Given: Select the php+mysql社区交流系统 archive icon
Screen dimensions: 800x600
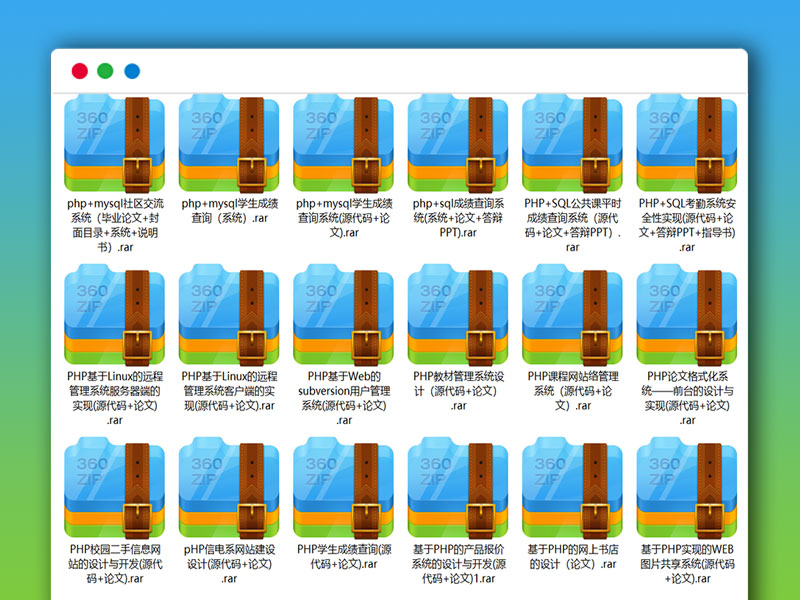Looking at the screenshot, I should pyautogui.click(x=114, y=144).
